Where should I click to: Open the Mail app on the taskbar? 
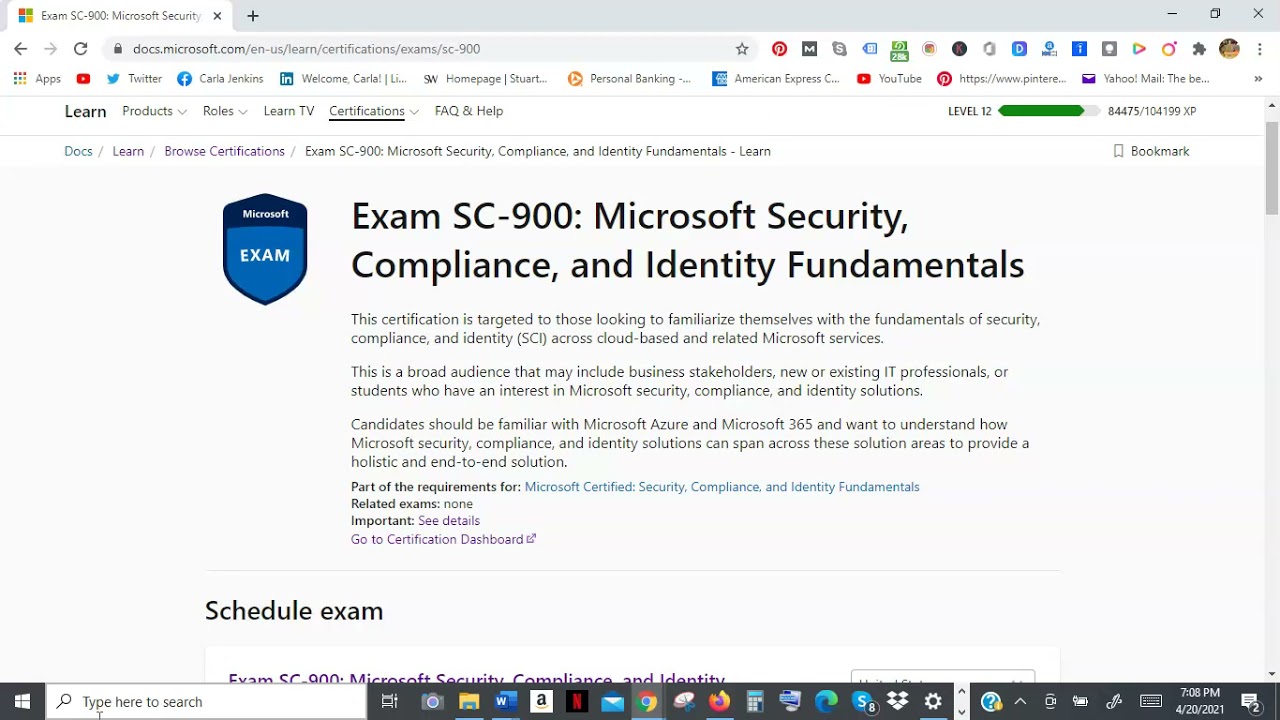(613, 702)
